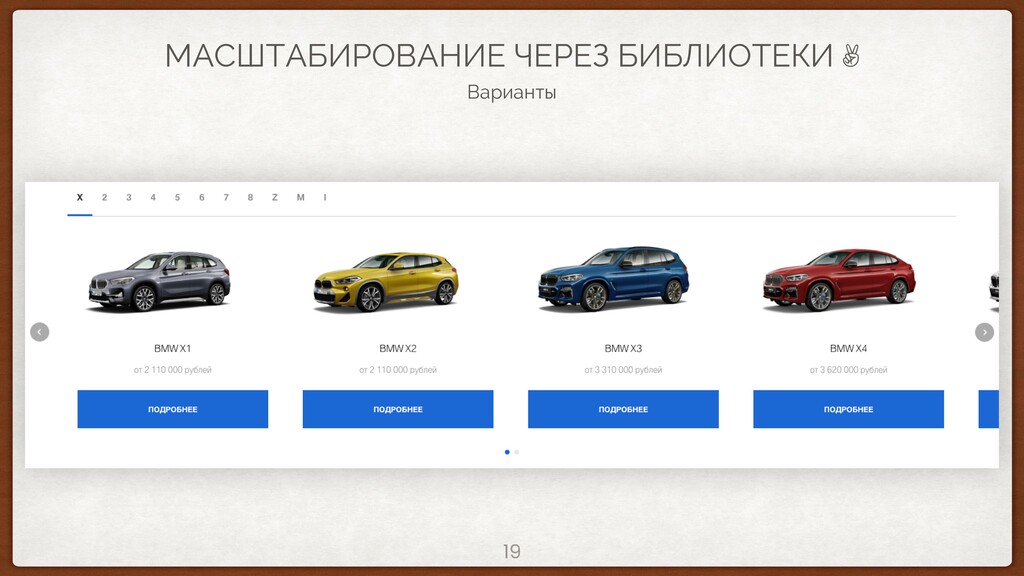
Task: Switch to the 8 series tab
Action: click(250, 197)
